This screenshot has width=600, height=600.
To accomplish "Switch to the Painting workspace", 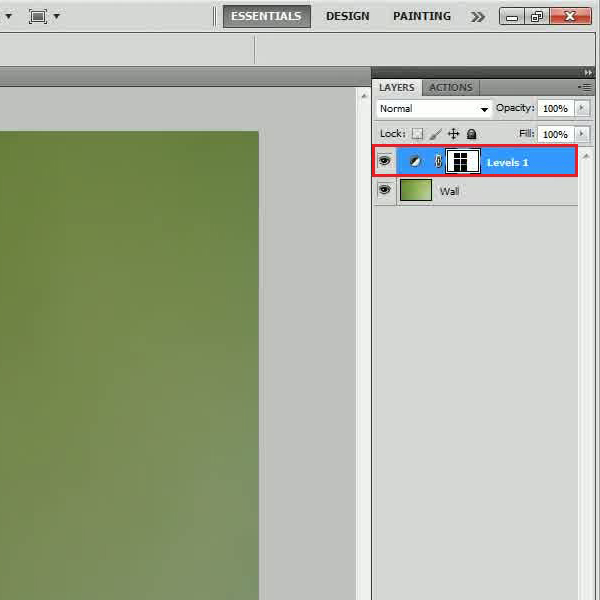I will pos(422,16).
